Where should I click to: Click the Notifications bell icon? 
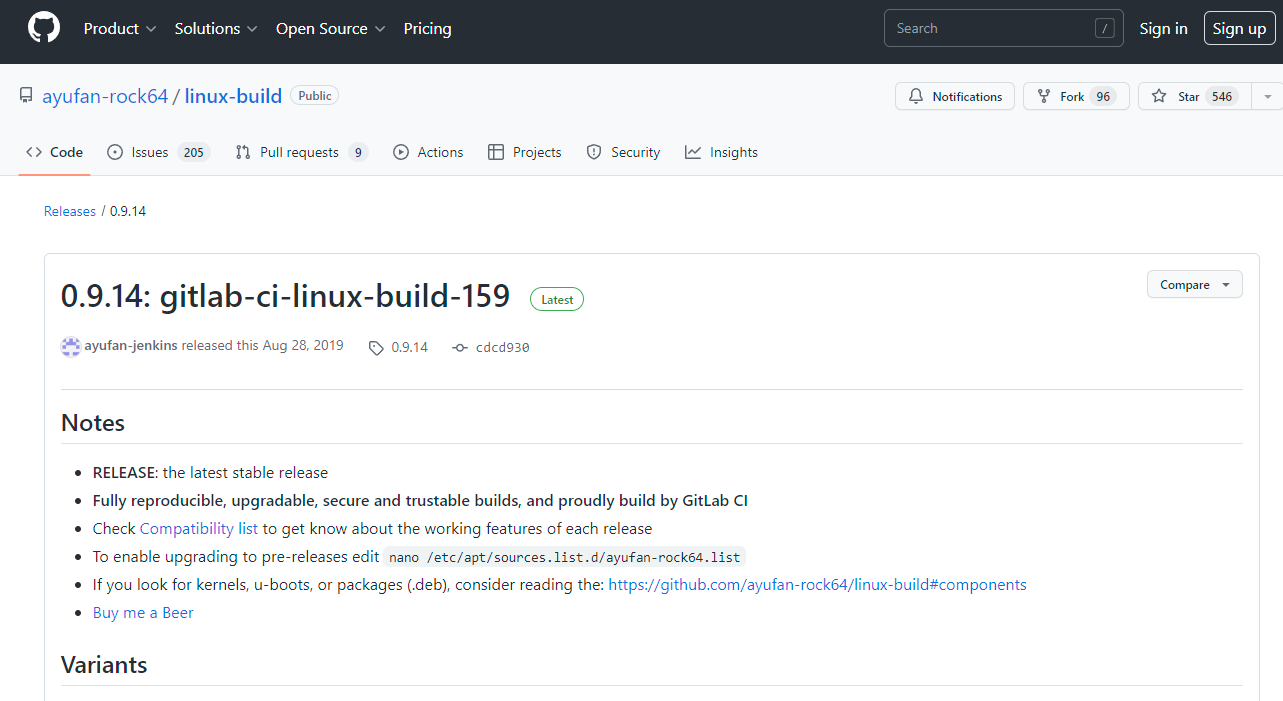tap(916, 97)
